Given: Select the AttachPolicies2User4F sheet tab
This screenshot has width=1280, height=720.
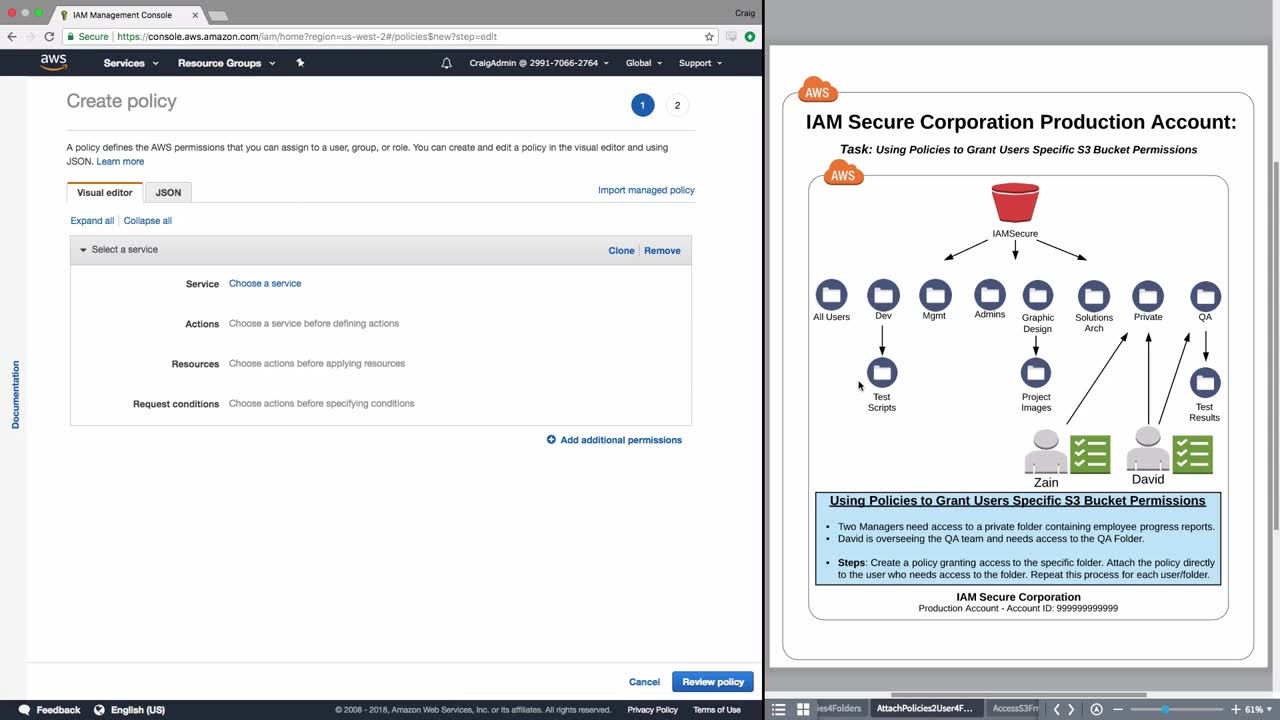Looking at the screenshot, I should pyautogui.click(x=924, y=709).
